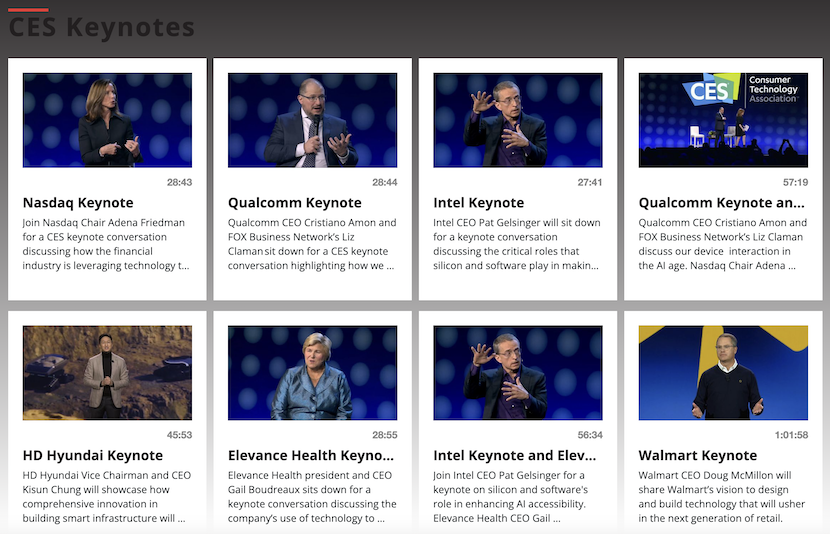This screenshot has height=534, width=830.
Task: Open the Walmart Keynote video thumbnail
Action: tap(723, 372)
